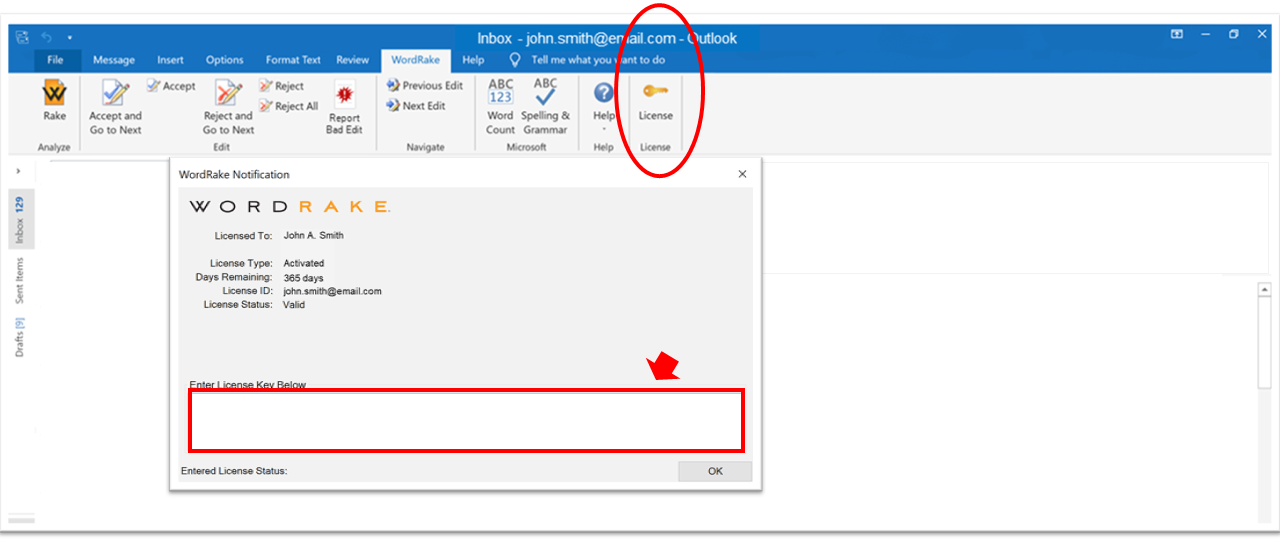1280x539 pixels.
Task: Switch to the Message tab
Action: point(114,60)
